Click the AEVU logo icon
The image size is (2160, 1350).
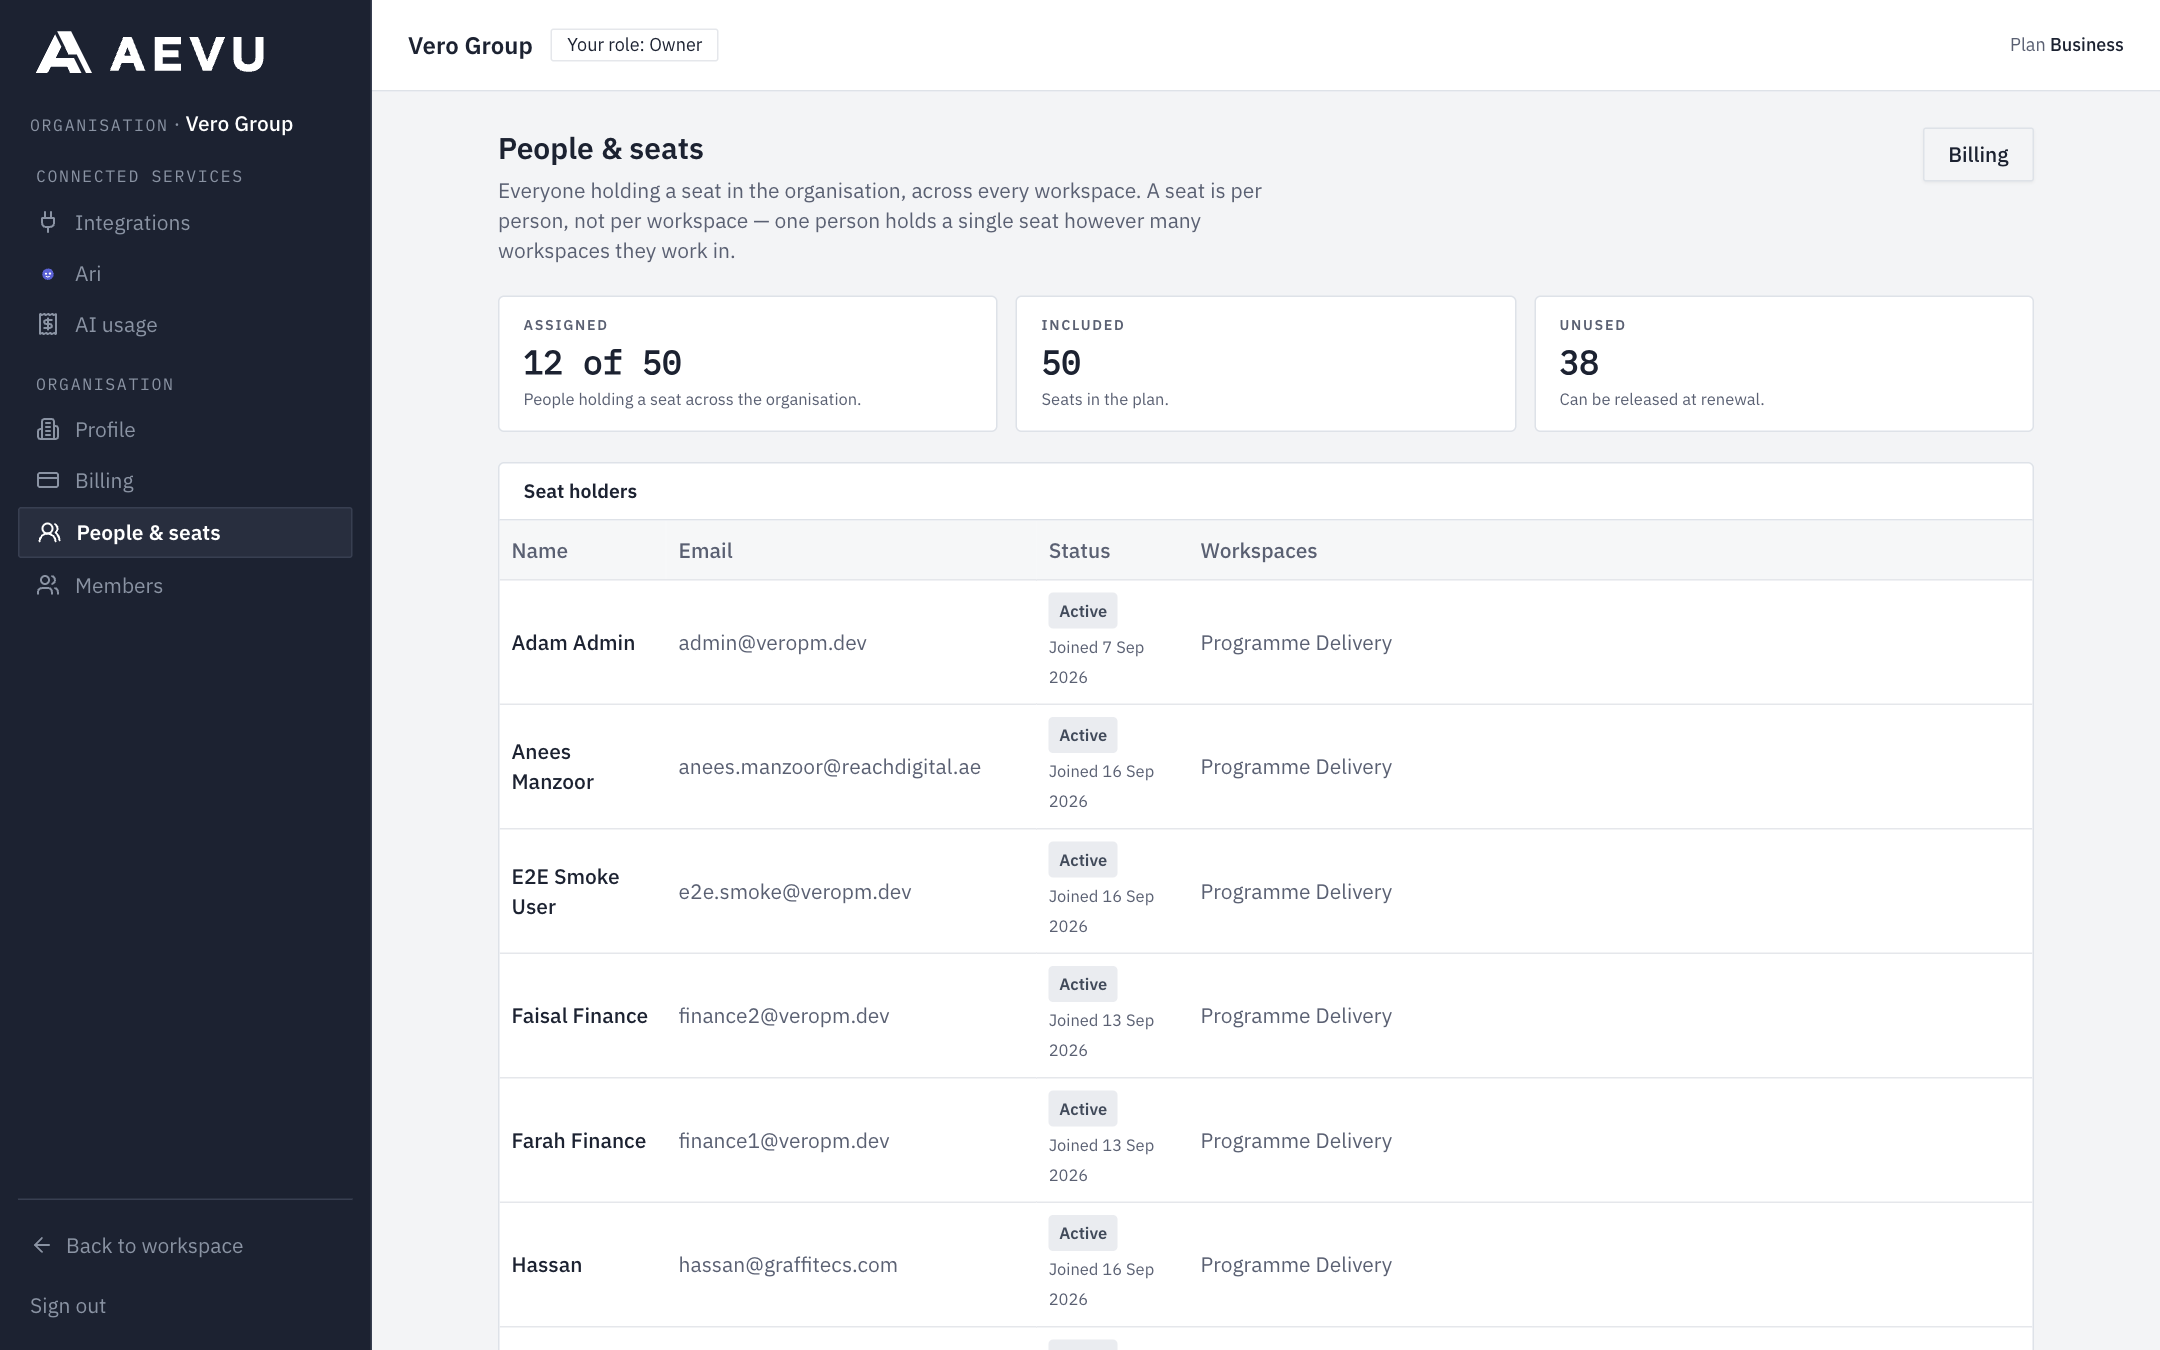pos(64,52)
